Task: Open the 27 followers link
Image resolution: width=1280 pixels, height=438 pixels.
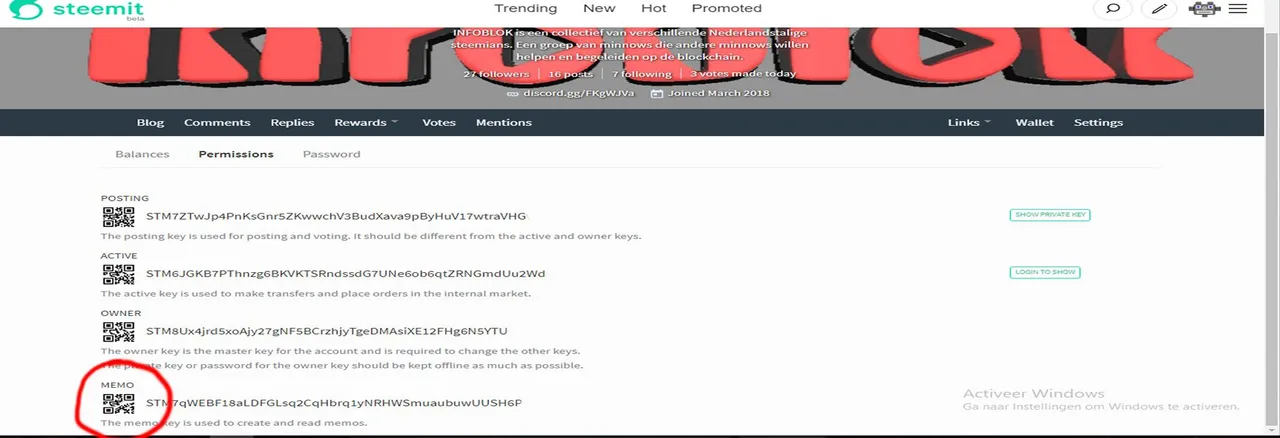Action: pos(496,74)
